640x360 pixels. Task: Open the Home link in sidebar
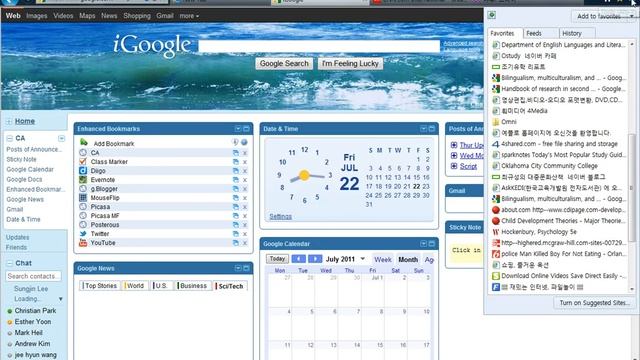click(25, 121)
